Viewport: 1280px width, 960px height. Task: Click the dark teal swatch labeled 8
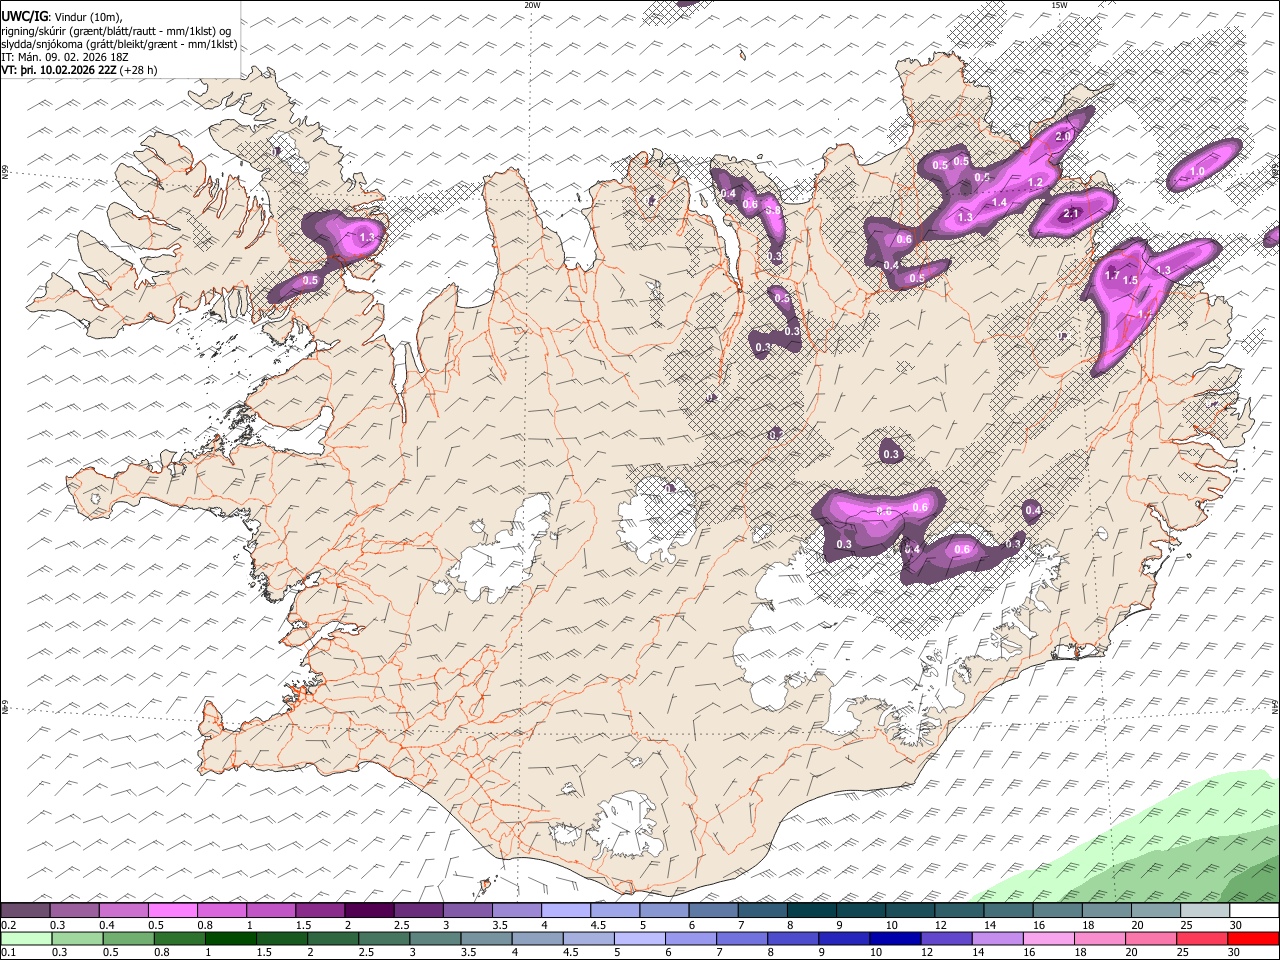tap(811, 911)
